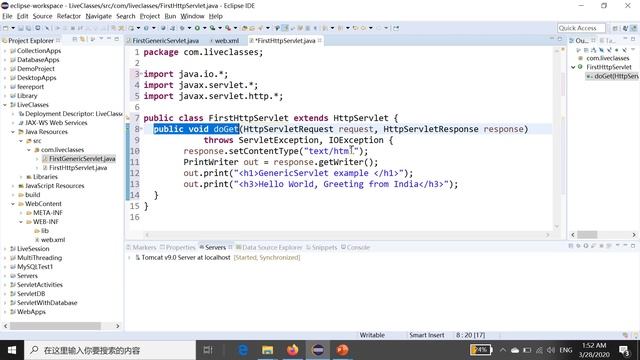Open the Run menu
This screenshot has height=360, width=640.
(x=170, y=16)
